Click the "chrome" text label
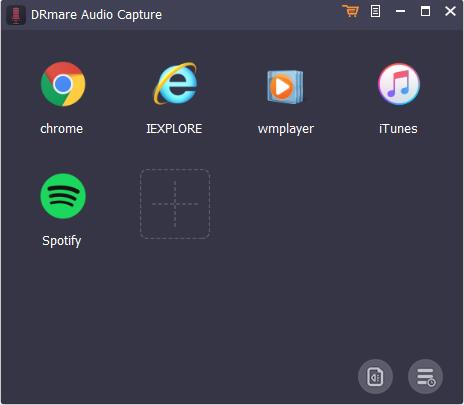 tap(62, 129)
